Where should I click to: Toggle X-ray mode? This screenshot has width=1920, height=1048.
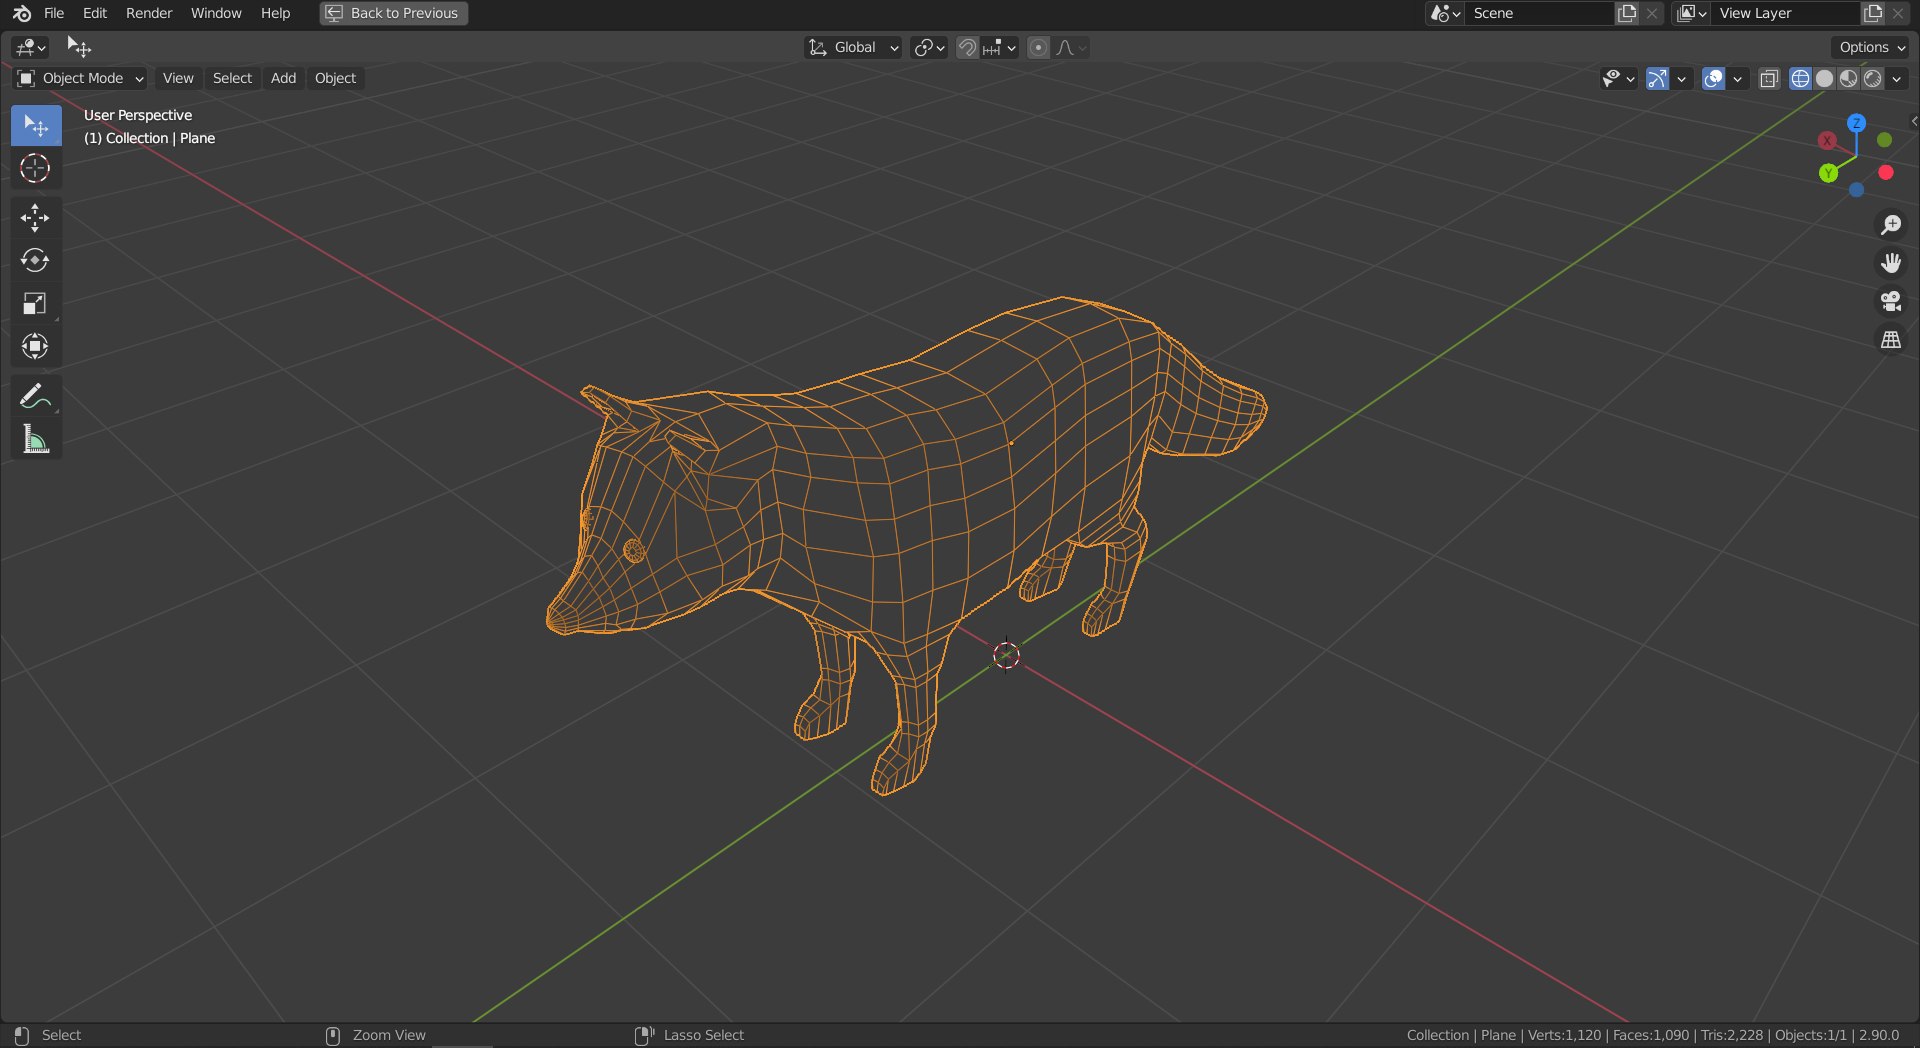(1769, 78)
